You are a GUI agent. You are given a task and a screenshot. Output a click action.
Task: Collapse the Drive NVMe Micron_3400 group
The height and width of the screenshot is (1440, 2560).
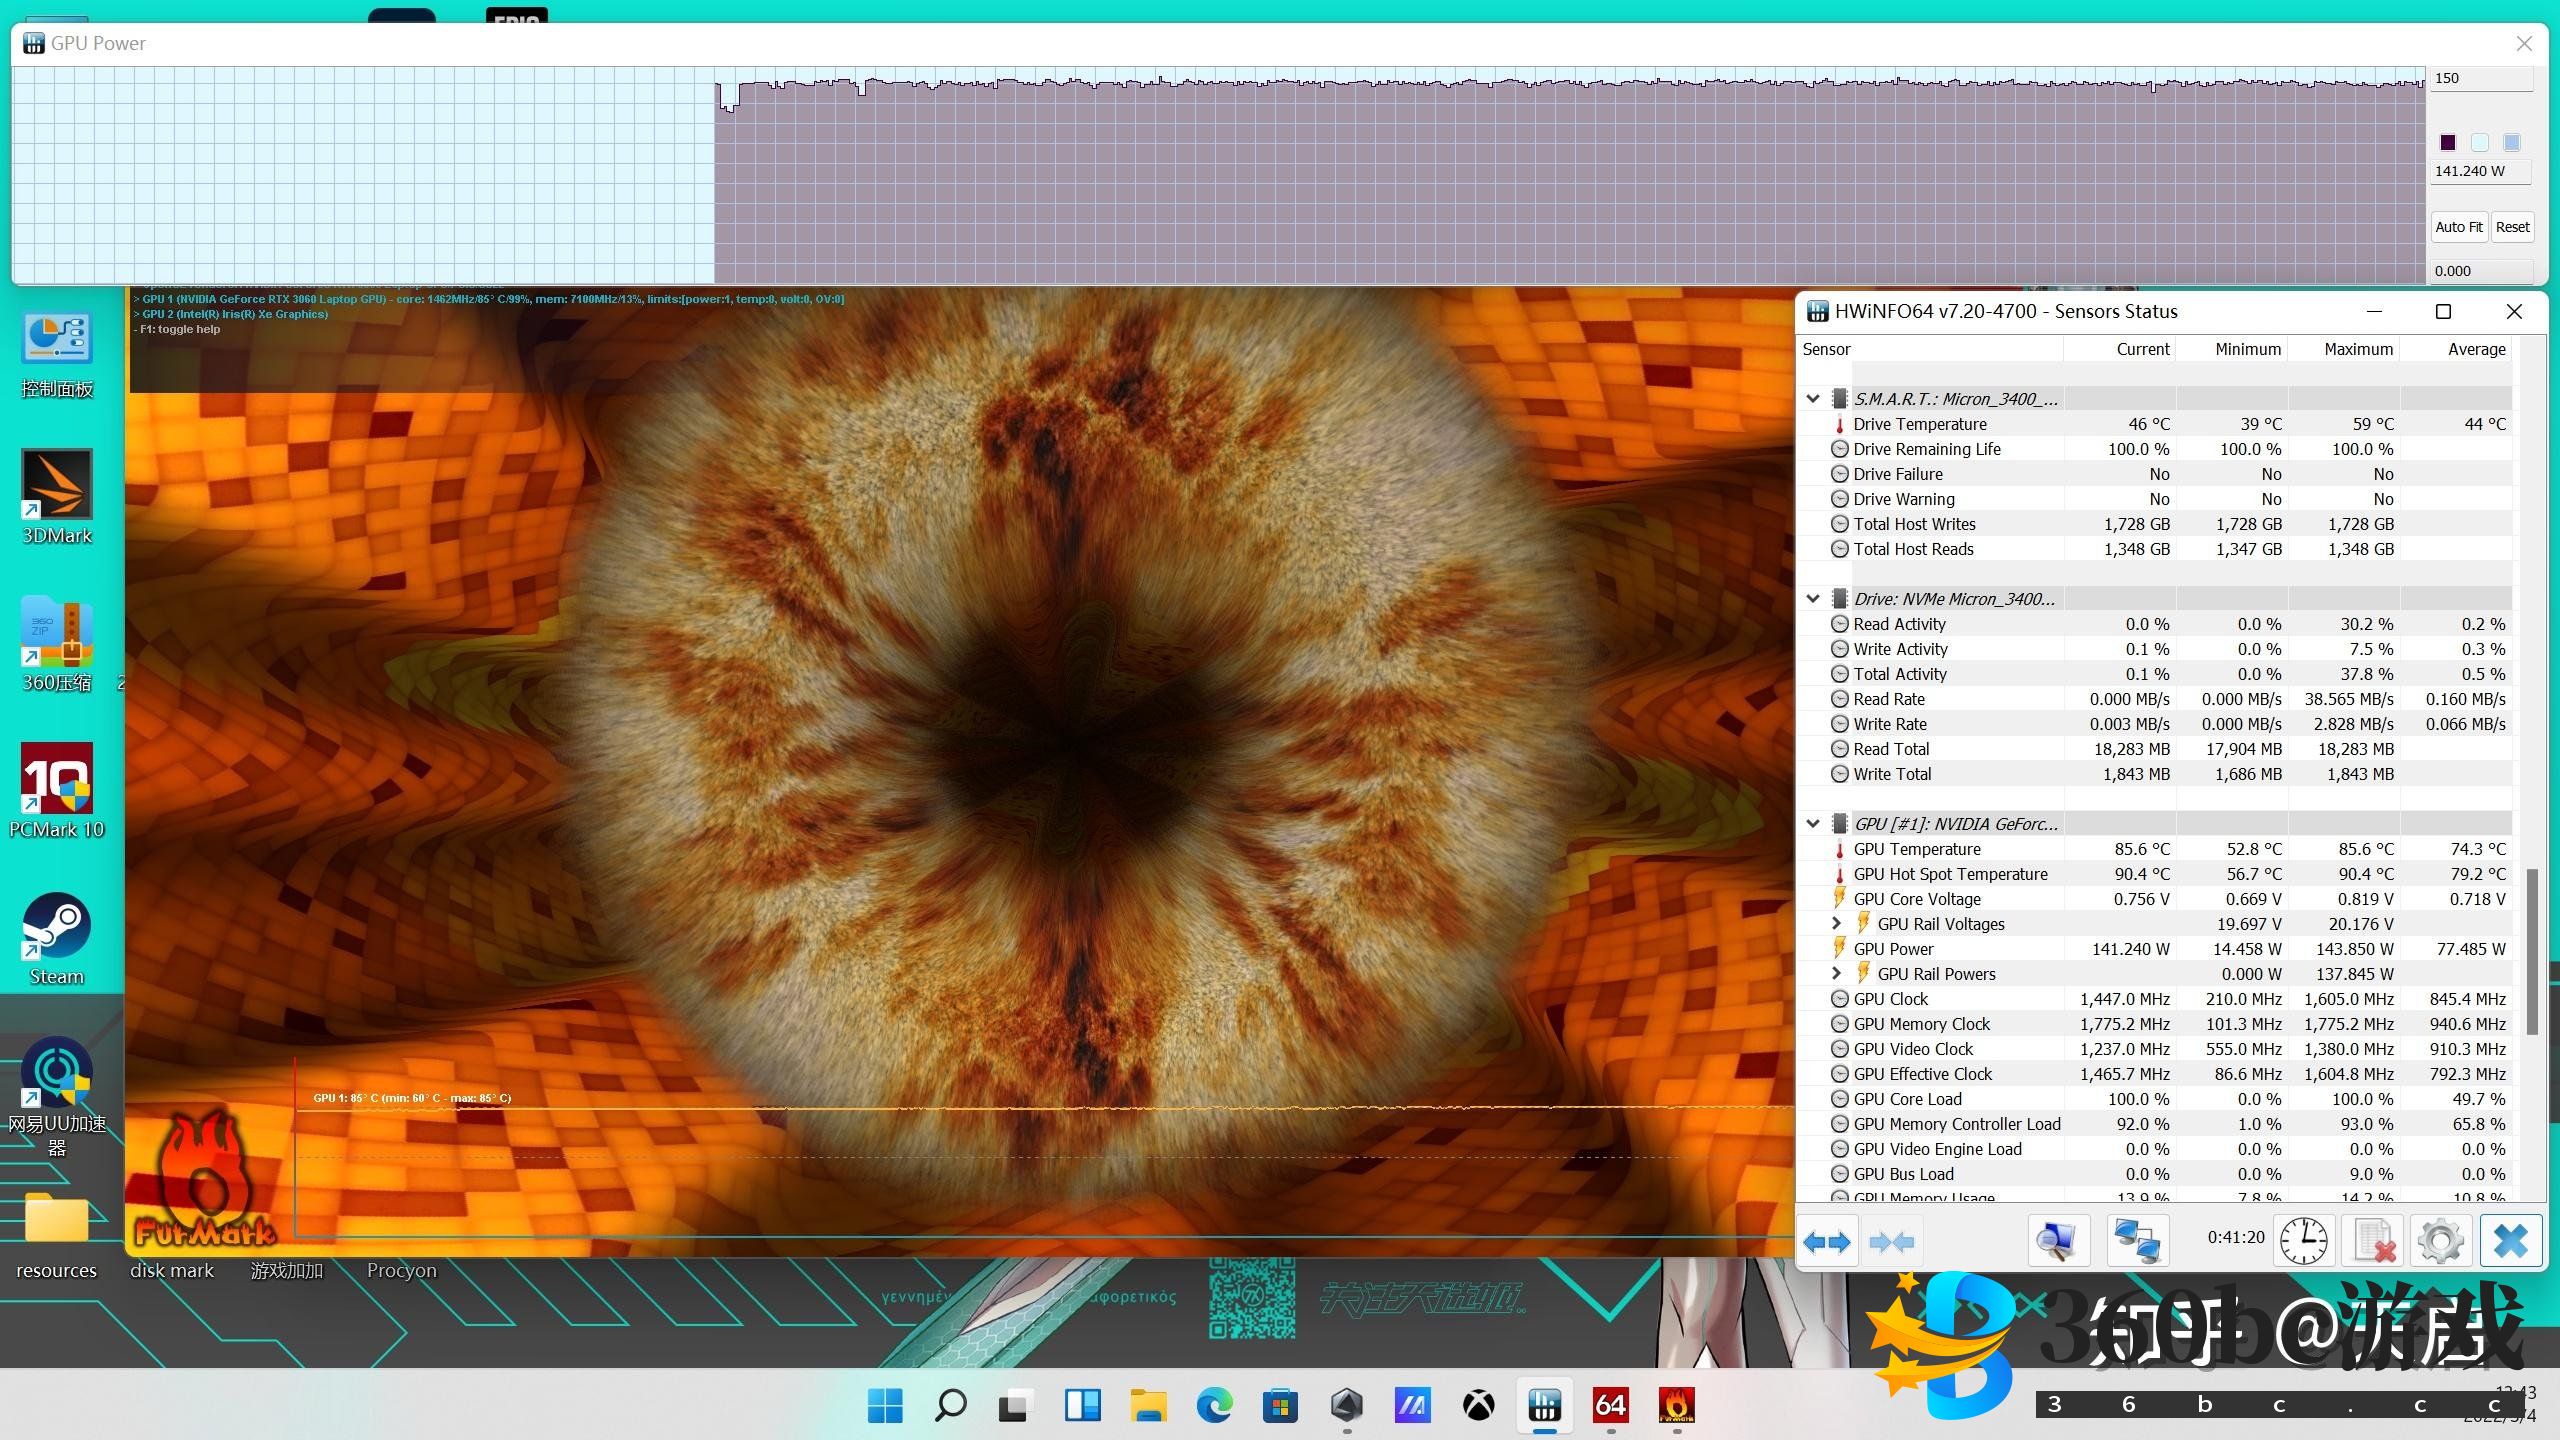tap(1813, 599)
